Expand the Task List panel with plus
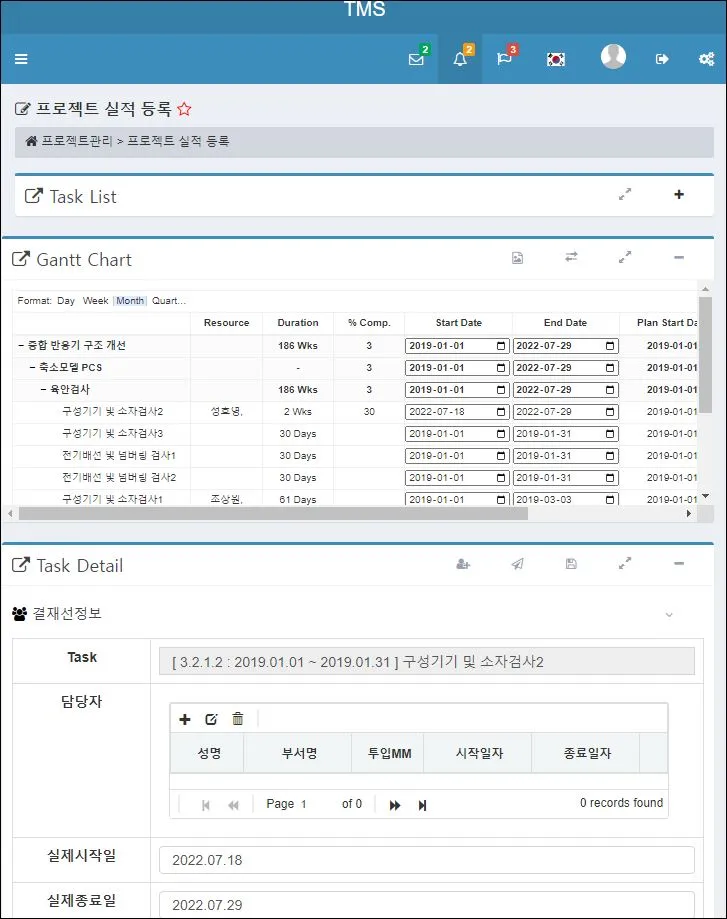Viewport: 727px width, 919px height. (679, 195)
